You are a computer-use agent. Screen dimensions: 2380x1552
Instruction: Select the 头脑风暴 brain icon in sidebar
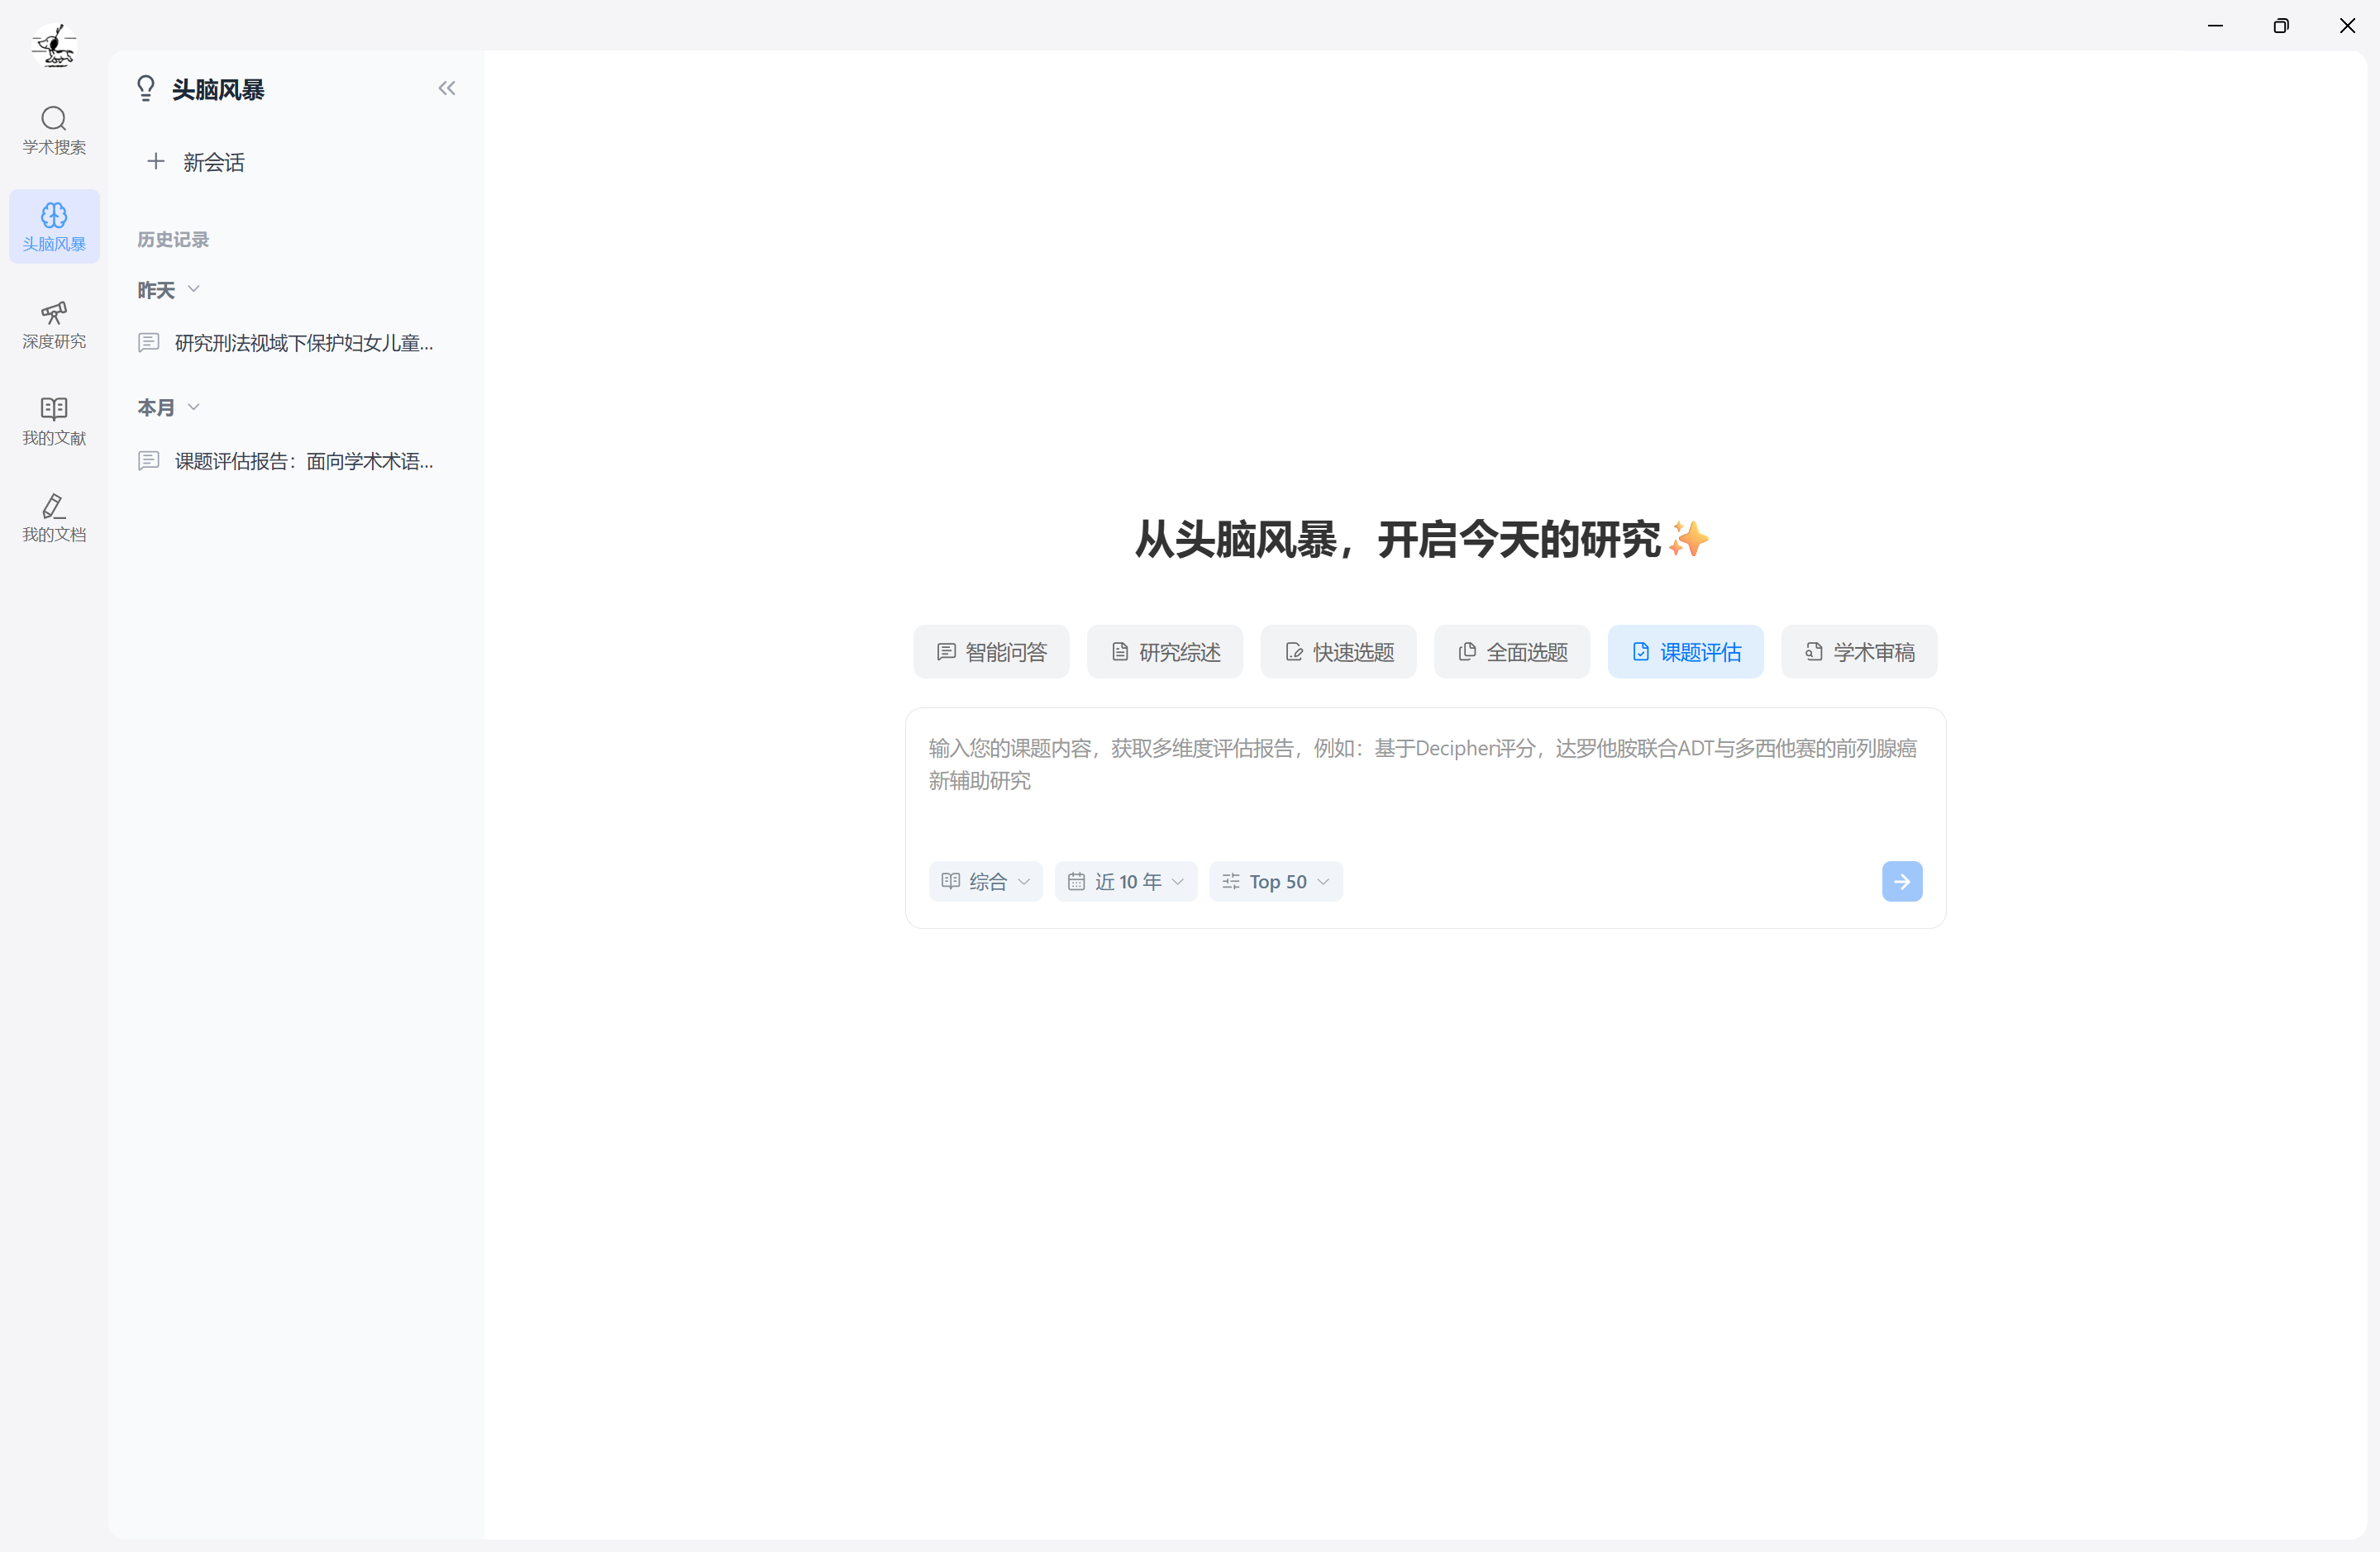coord(54,226)
